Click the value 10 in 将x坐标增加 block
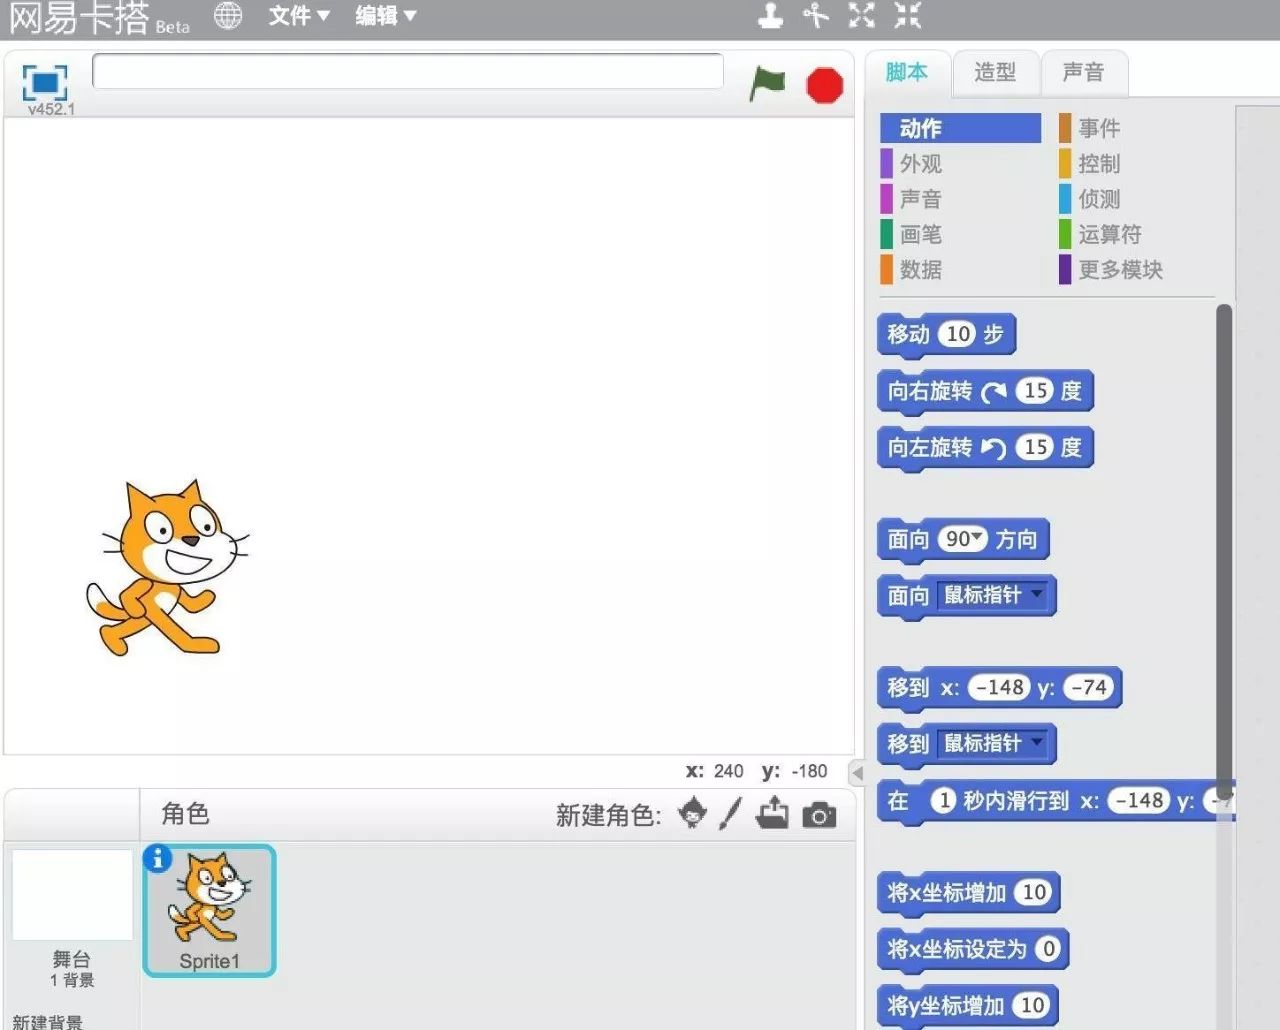The image size is (1280, 1030). tap(1034, 892)
